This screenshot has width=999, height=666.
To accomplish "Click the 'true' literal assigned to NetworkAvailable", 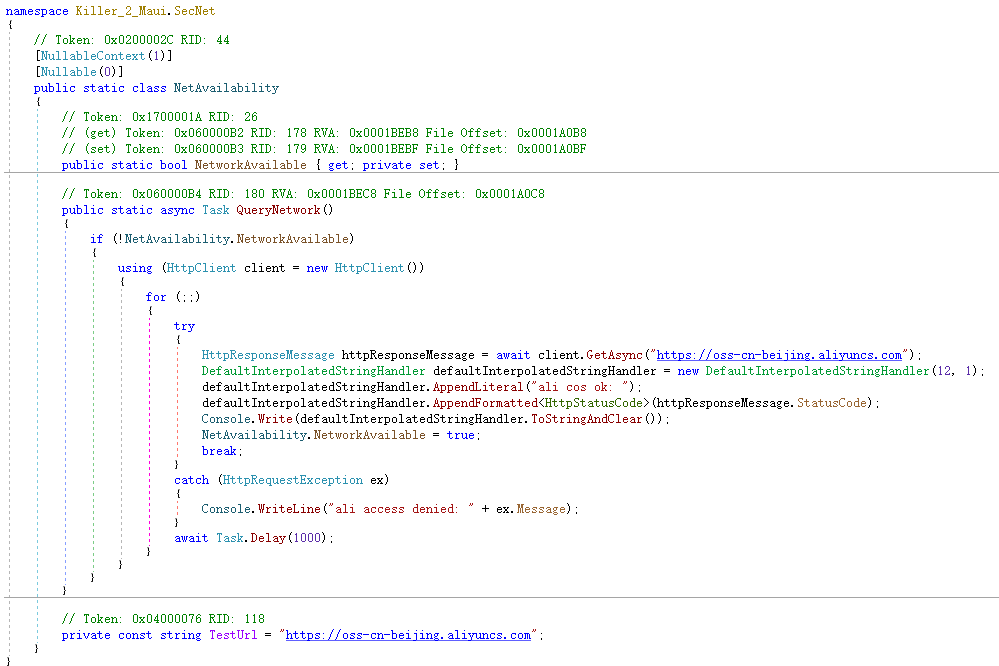I will [461, 435].
